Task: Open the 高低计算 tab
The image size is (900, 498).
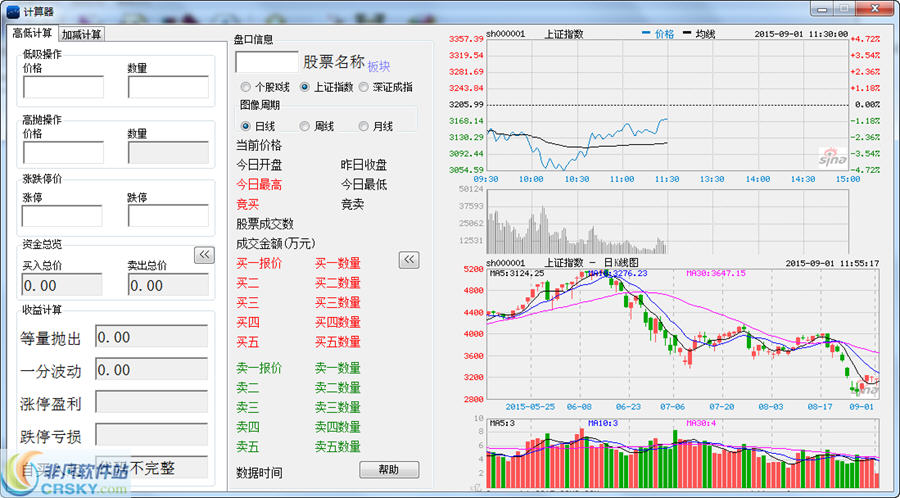Action: (32, 33)
